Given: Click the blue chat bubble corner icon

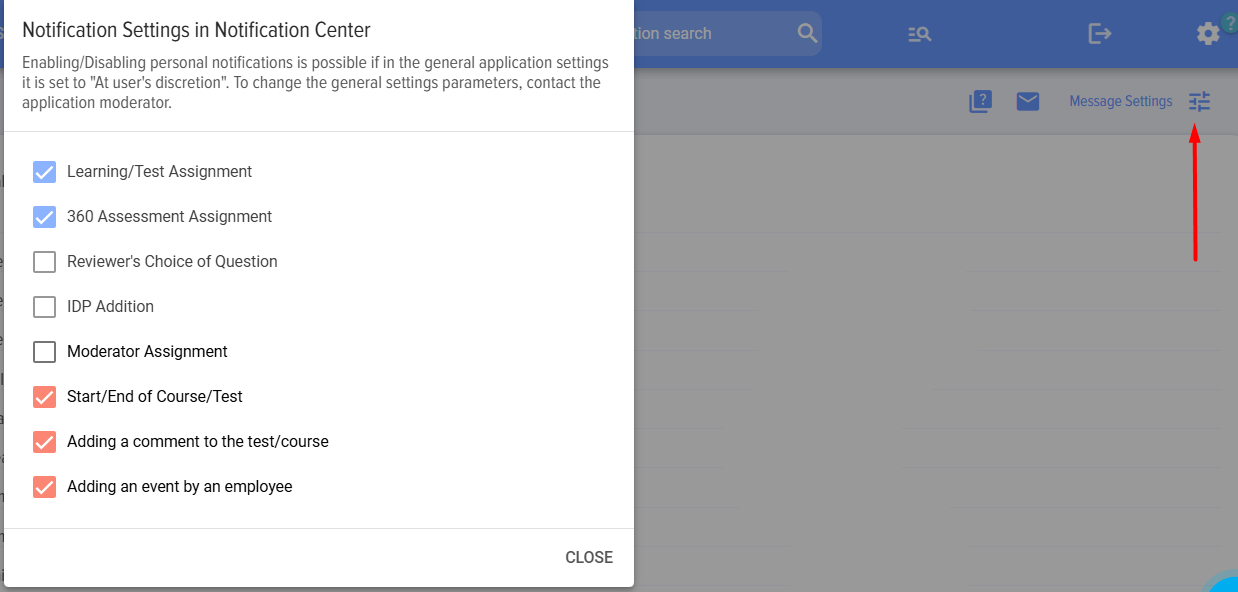Looking at the screenshot, I should (x=1226, y=584).
